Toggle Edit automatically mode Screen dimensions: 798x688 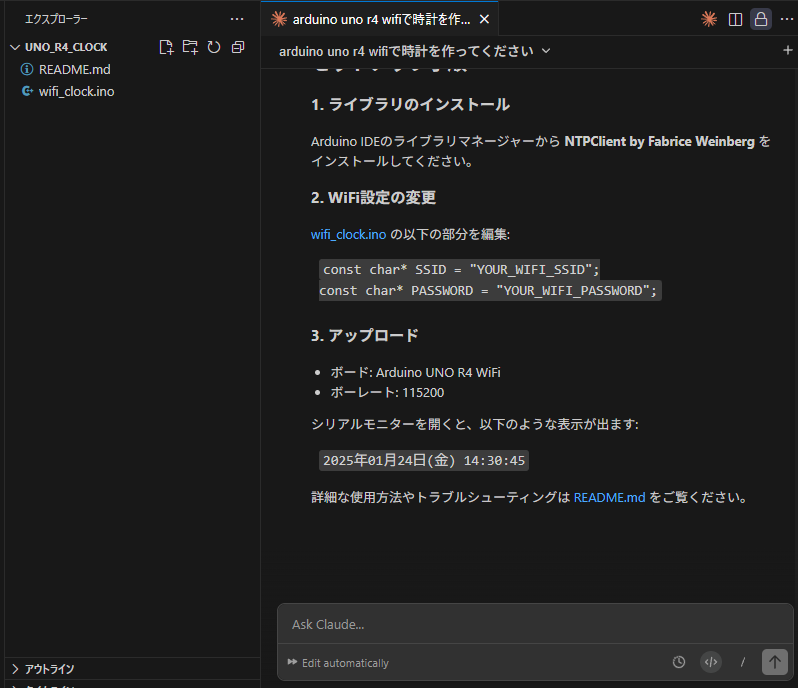(338, 663)
